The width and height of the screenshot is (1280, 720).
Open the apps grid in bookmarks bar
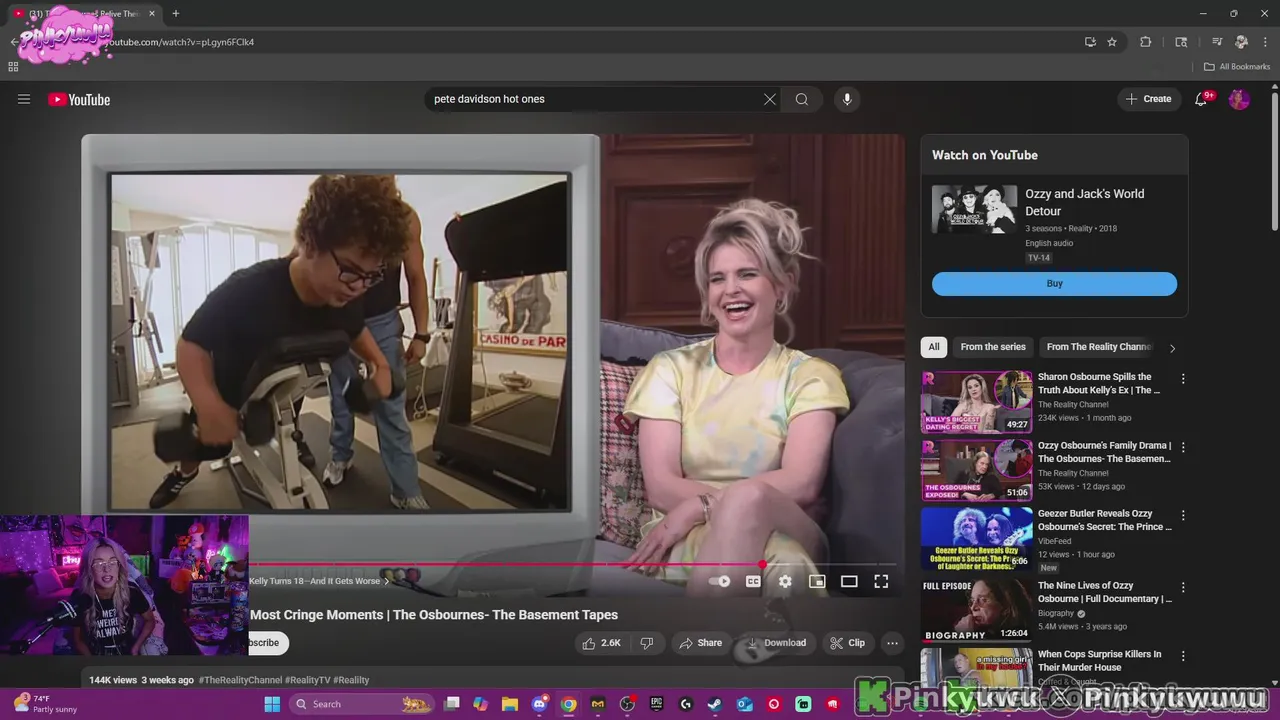[x=13, y=67]
